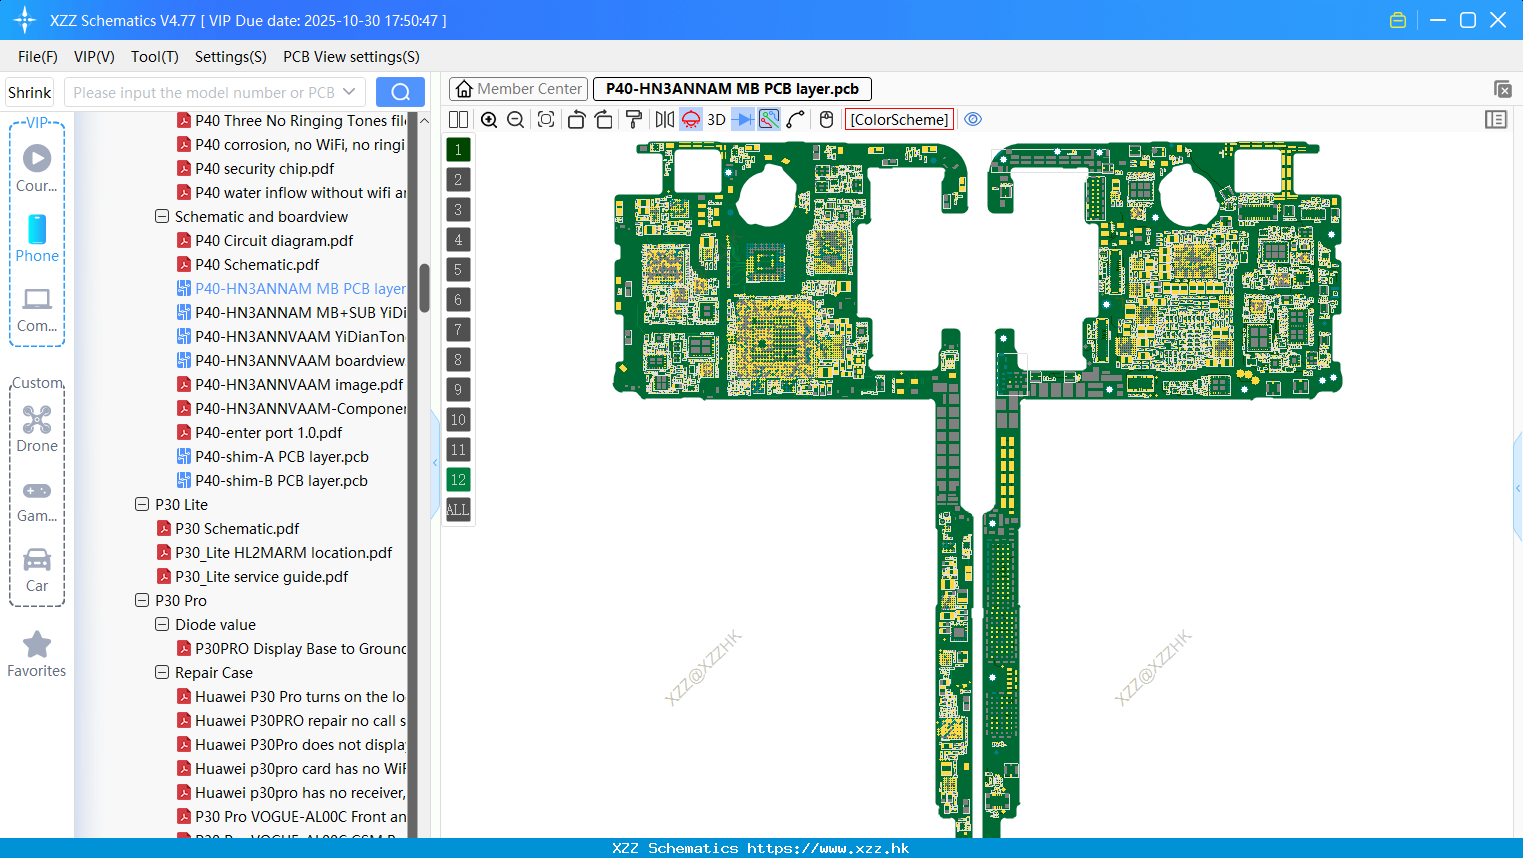Select the P40-HN3ANNAM MB PCB layer.pcb tab

pos(732,89)
